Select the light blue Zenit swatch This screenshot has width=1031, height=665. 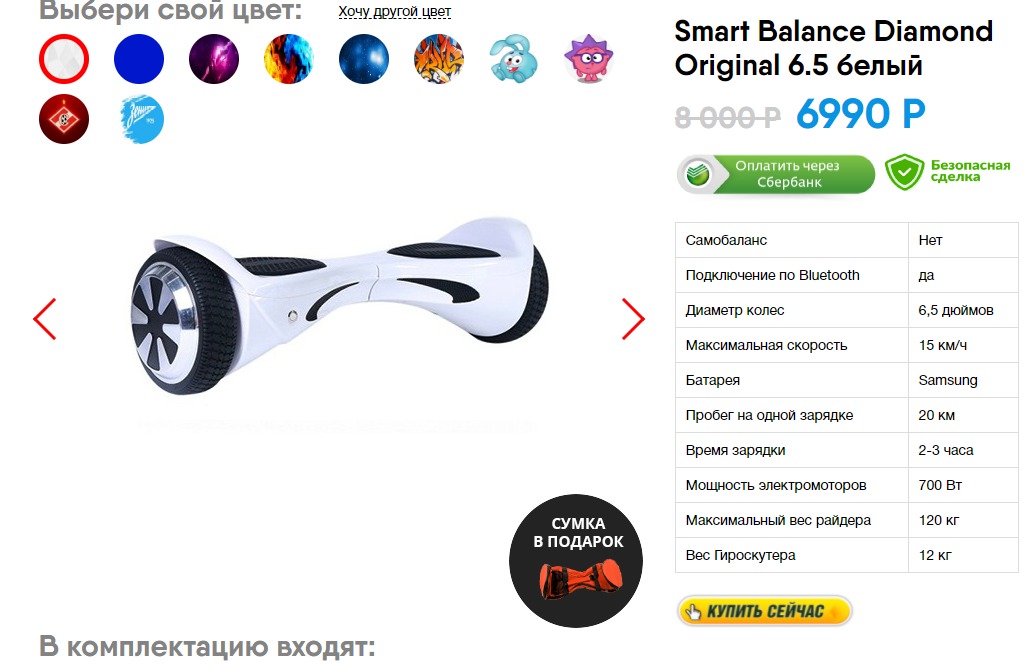(x=141, y=119)
